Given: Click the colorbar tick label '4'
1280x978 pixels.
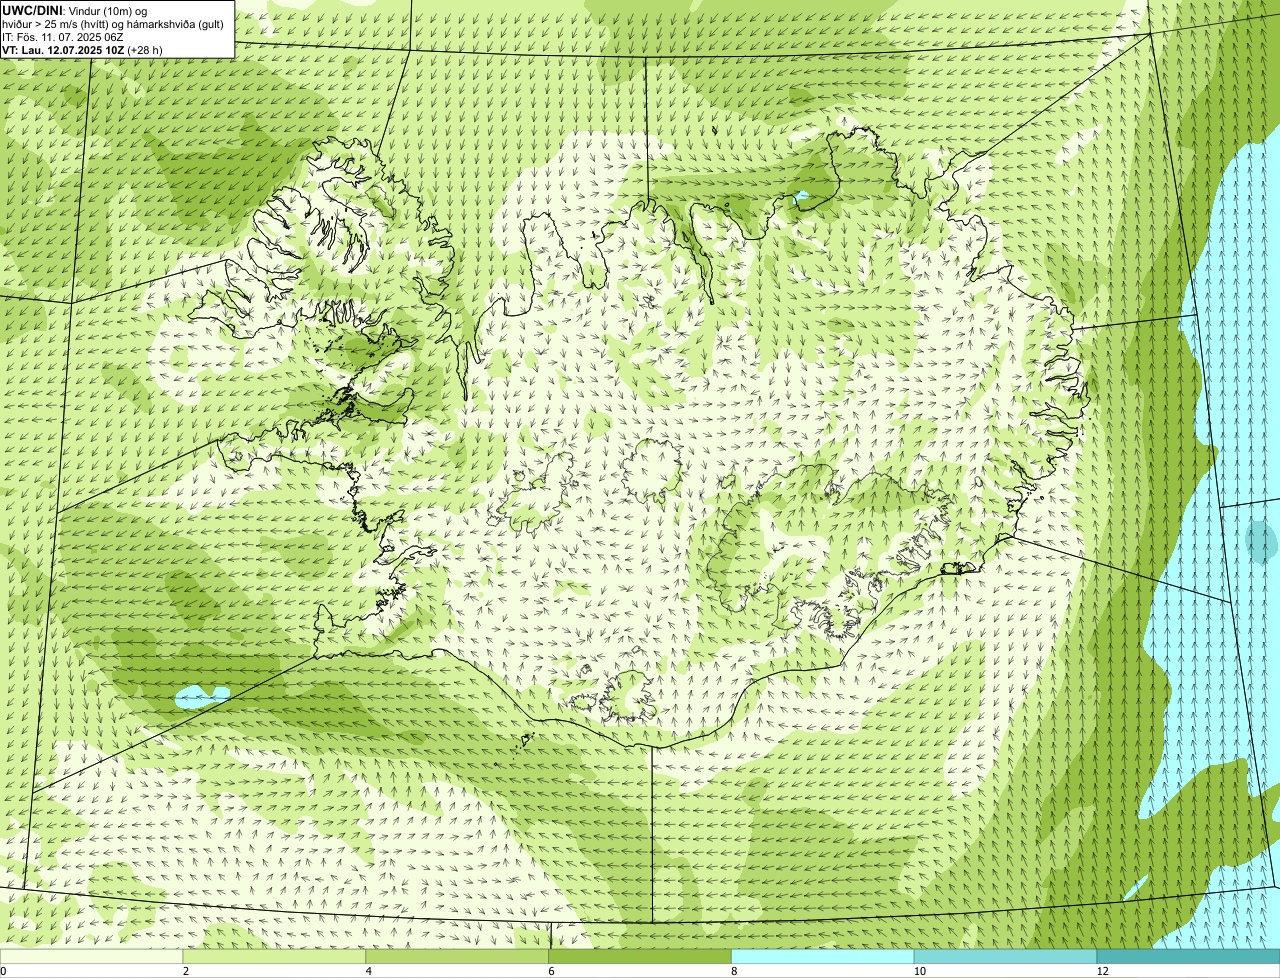Looking at the screenshot, I should [x=369, y=971].
